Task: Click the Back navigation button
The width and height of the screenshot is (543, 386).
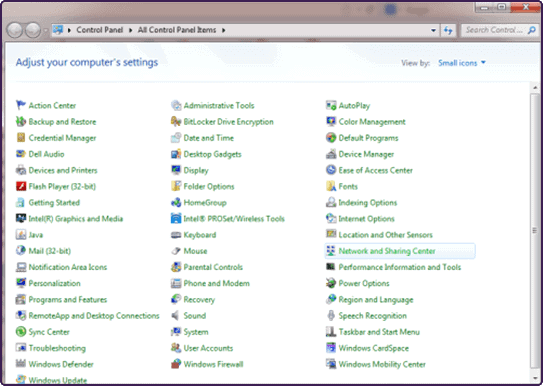Action: (15, 30)
